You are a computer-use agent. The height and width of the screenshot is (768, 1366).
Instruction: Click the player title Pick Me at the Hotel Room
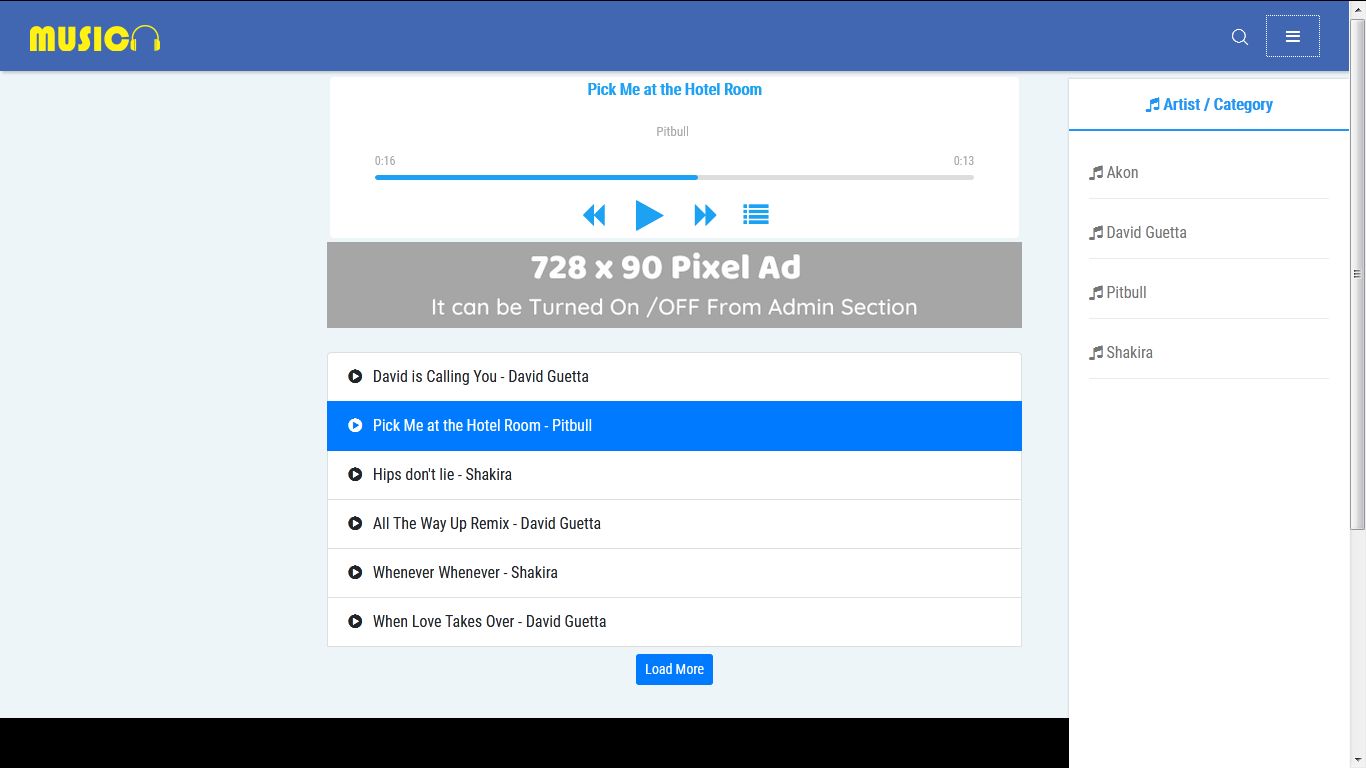[674, 89]
